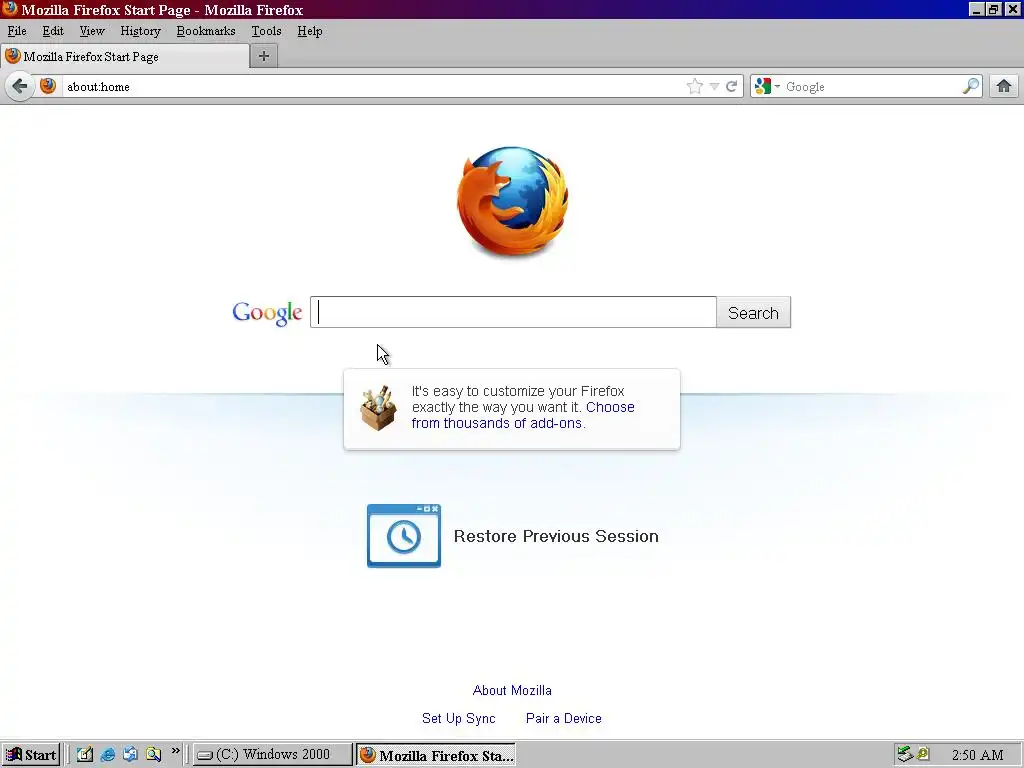This screenshot has height=768, width=1024.
Task: Click the 2:50 AM taskbar clock
Action: coord(977,755)
